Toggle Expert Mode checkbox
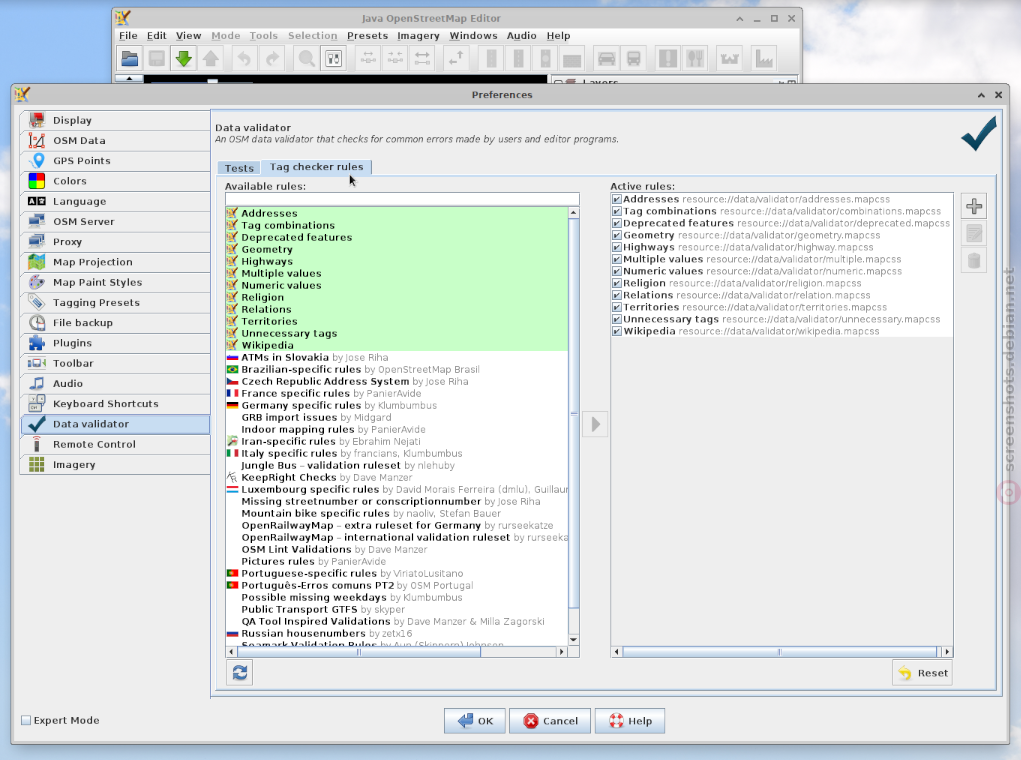Screen dimensions: 1021x760 coord(26,720)
